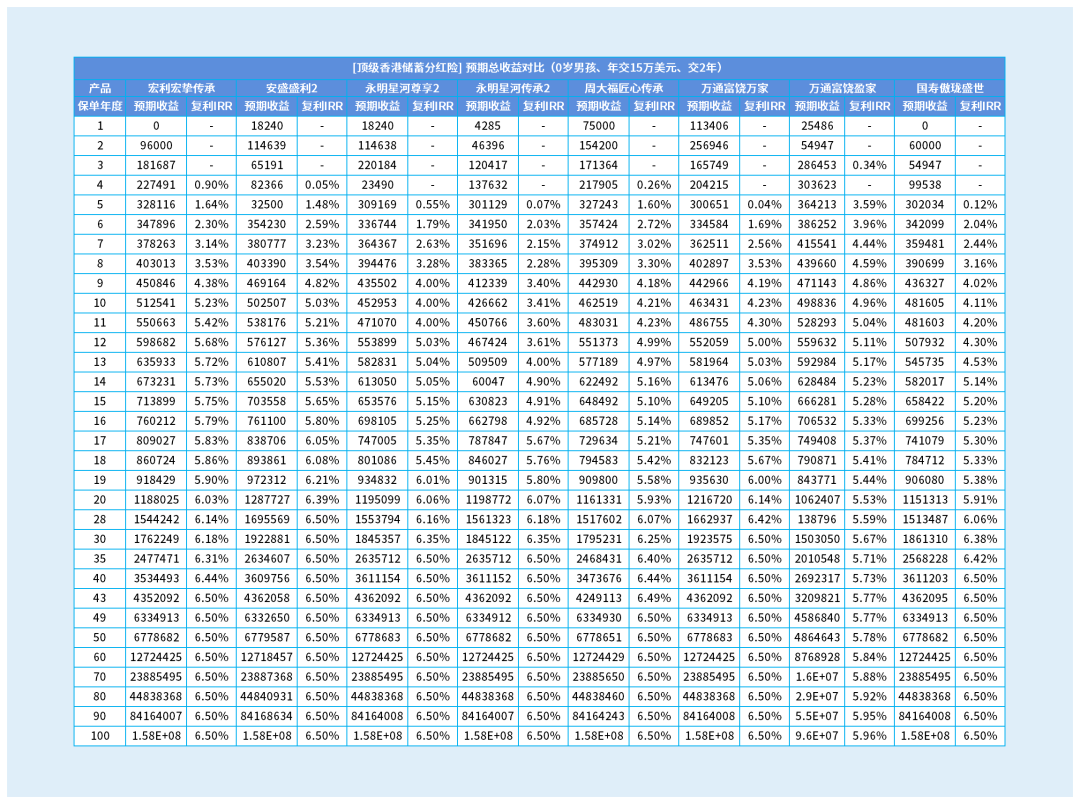Click the value 114639

tap(267, 145)
